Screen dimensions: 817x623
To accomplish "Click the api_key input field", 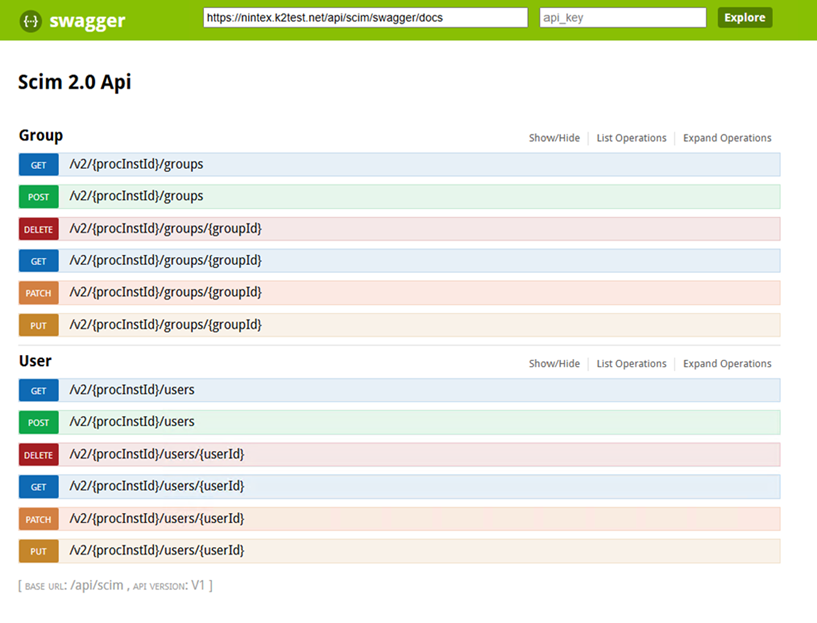I will (623, 18).
